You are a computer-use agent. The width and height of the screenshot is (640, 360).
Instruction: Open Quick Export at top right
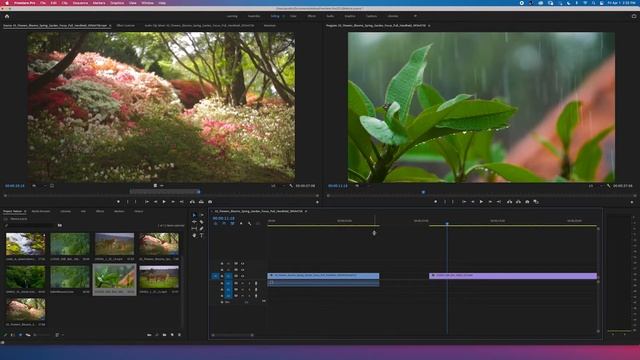pyautogui.click(x=634, y=16)
